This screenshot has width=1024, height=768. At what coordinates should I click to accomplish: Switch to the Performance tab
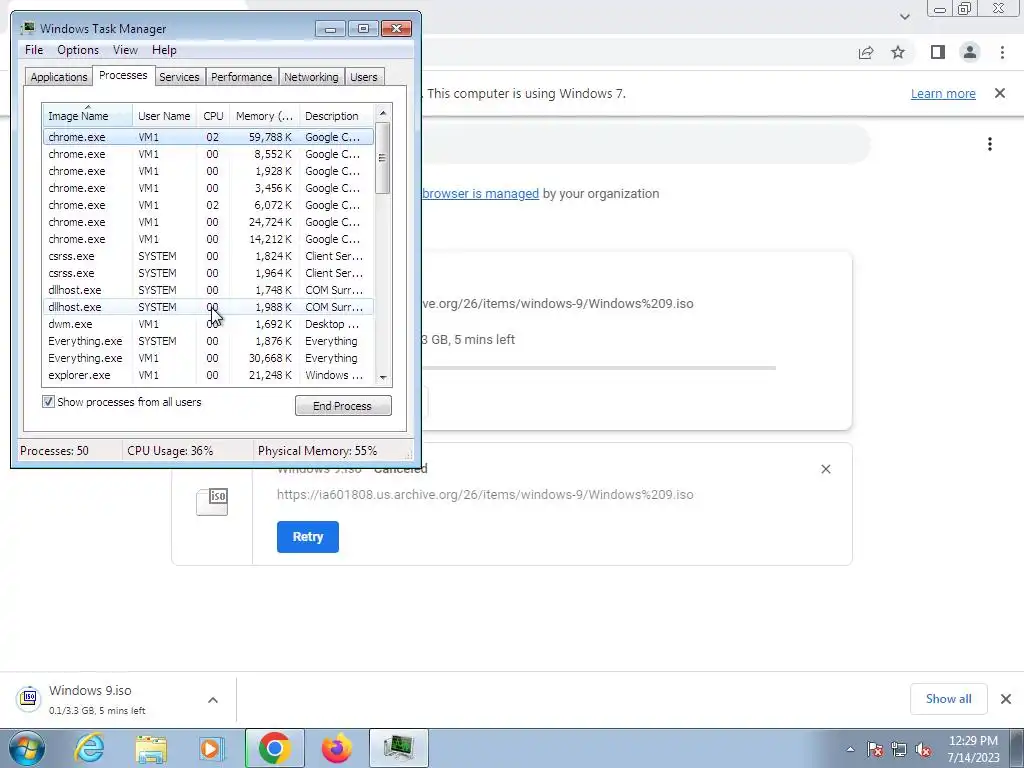point(242,76)
